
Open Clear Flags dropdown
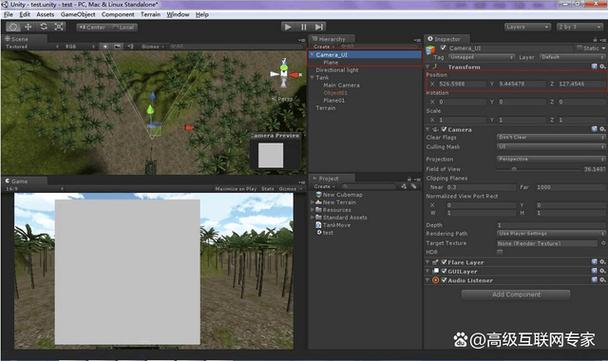551,137
